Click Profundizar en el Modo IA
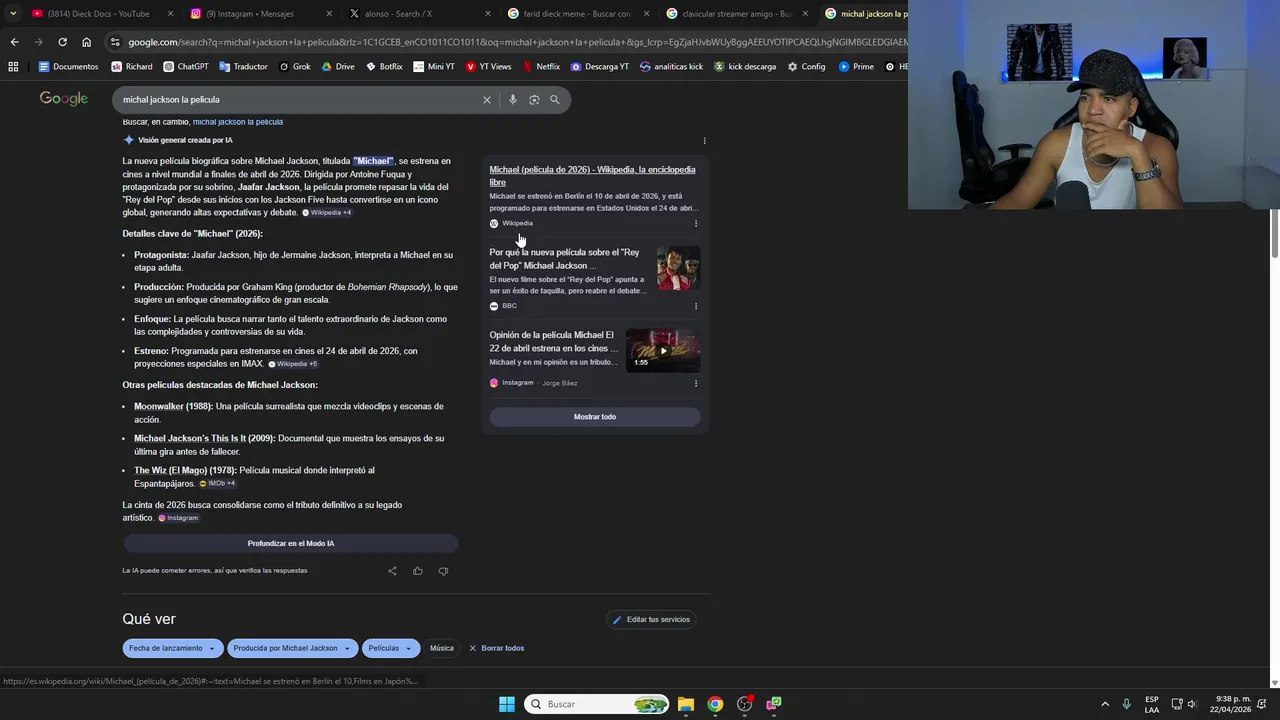Image resolution: width=1280 pixels, height=720 pixels. pos(291,544)
